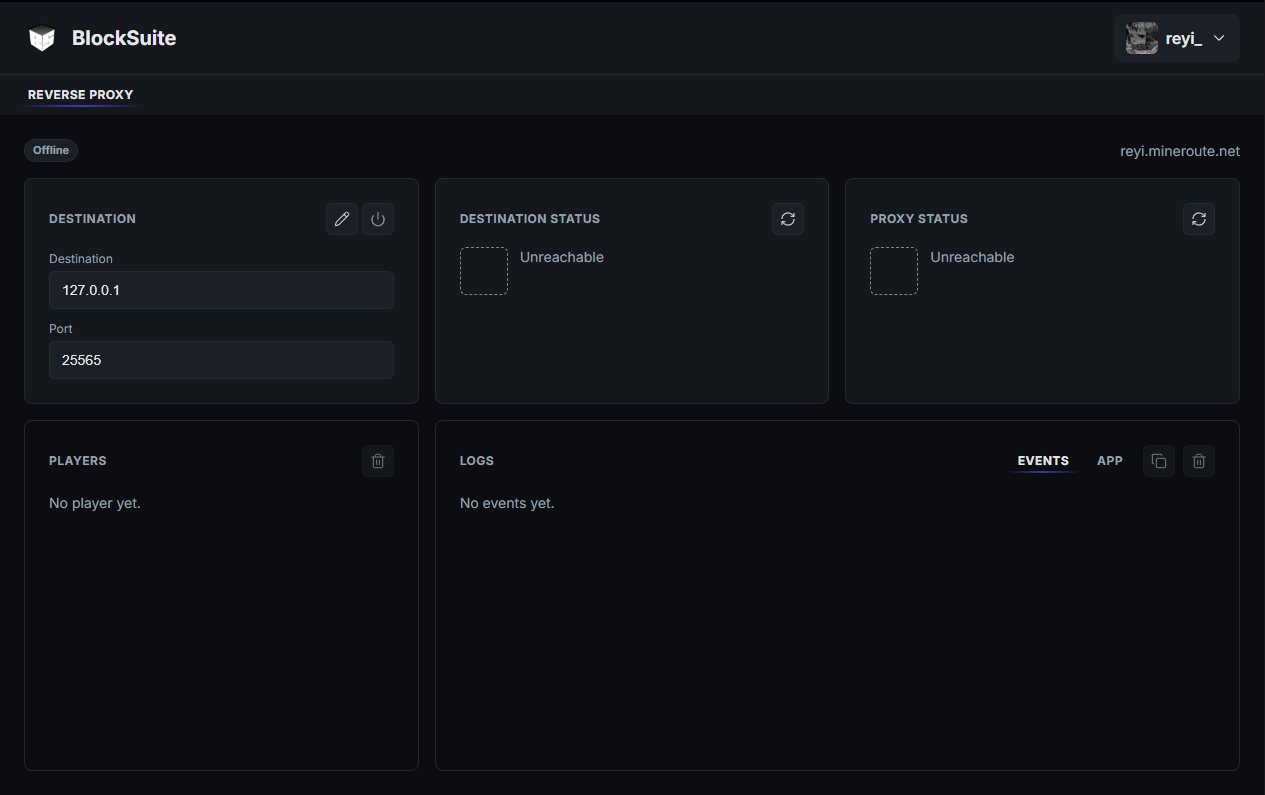
Task: Click the Destination card heading
Action: [92, 219]
